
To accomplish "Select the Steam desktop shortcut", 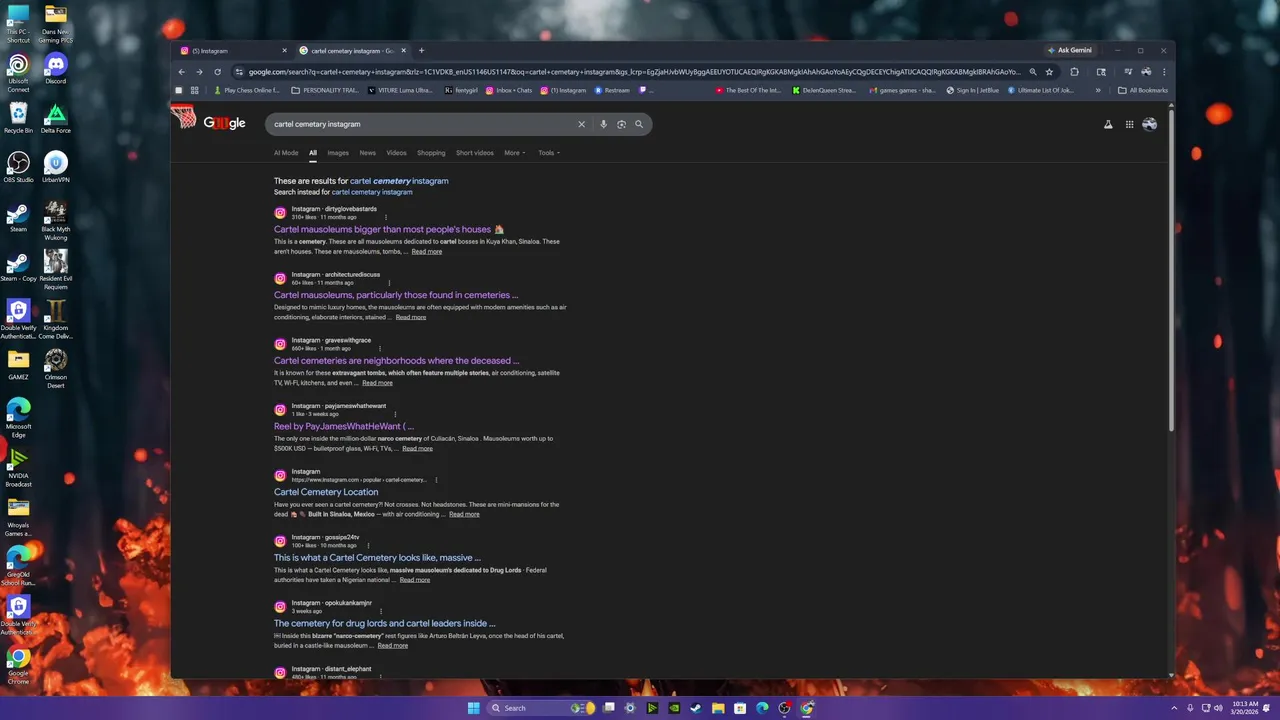I will coord(18,217).
